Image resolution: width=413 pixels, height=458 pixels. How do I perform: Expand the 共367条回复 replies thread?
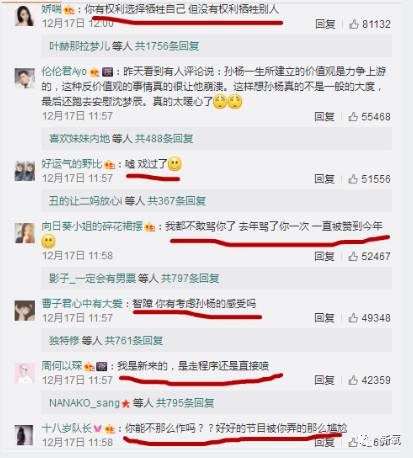tap(177, 201)
